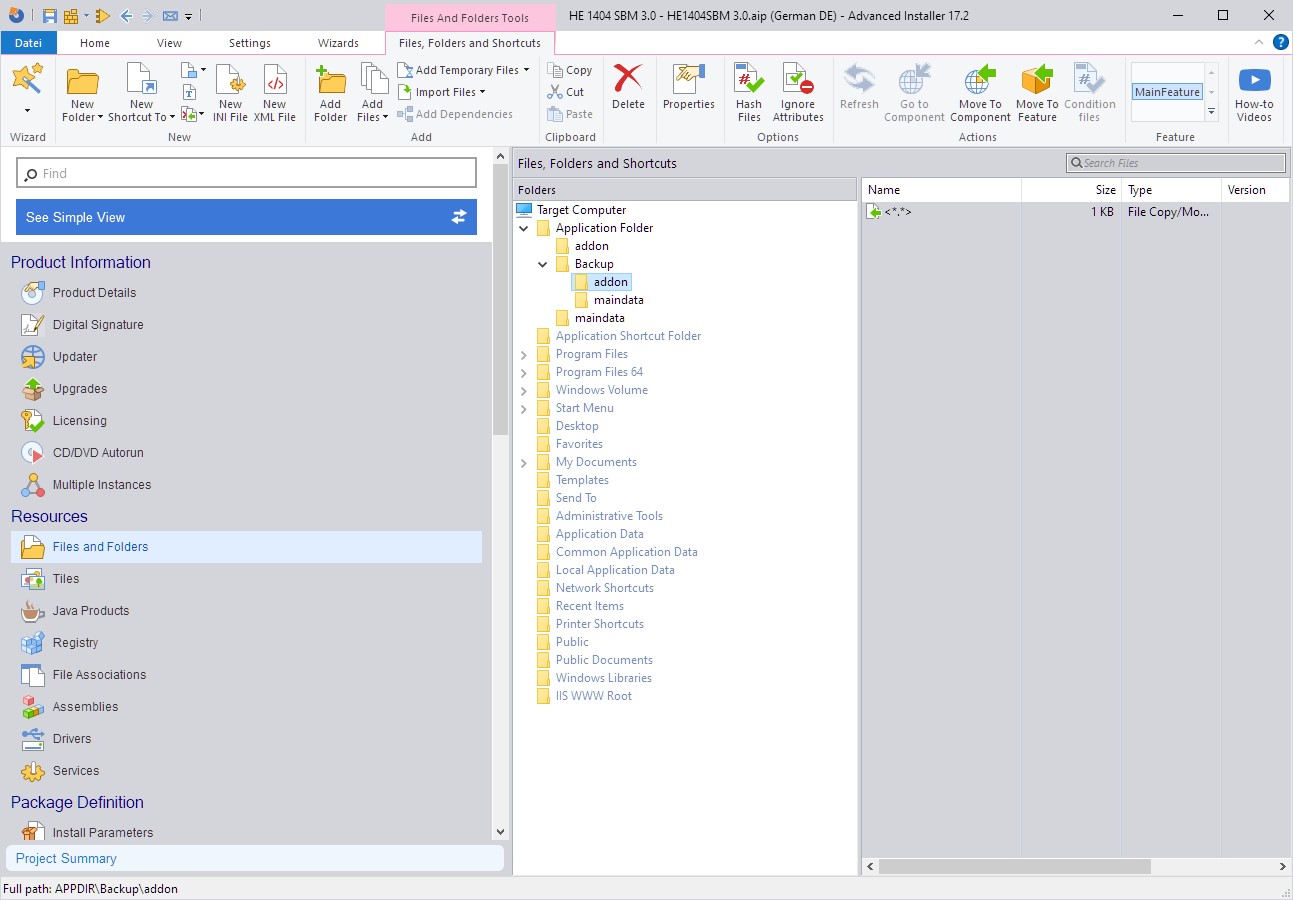Open Add Temporary Files dropdown
The width and height of the screenshot is (1293, 900).
click(x=463, y=70)
